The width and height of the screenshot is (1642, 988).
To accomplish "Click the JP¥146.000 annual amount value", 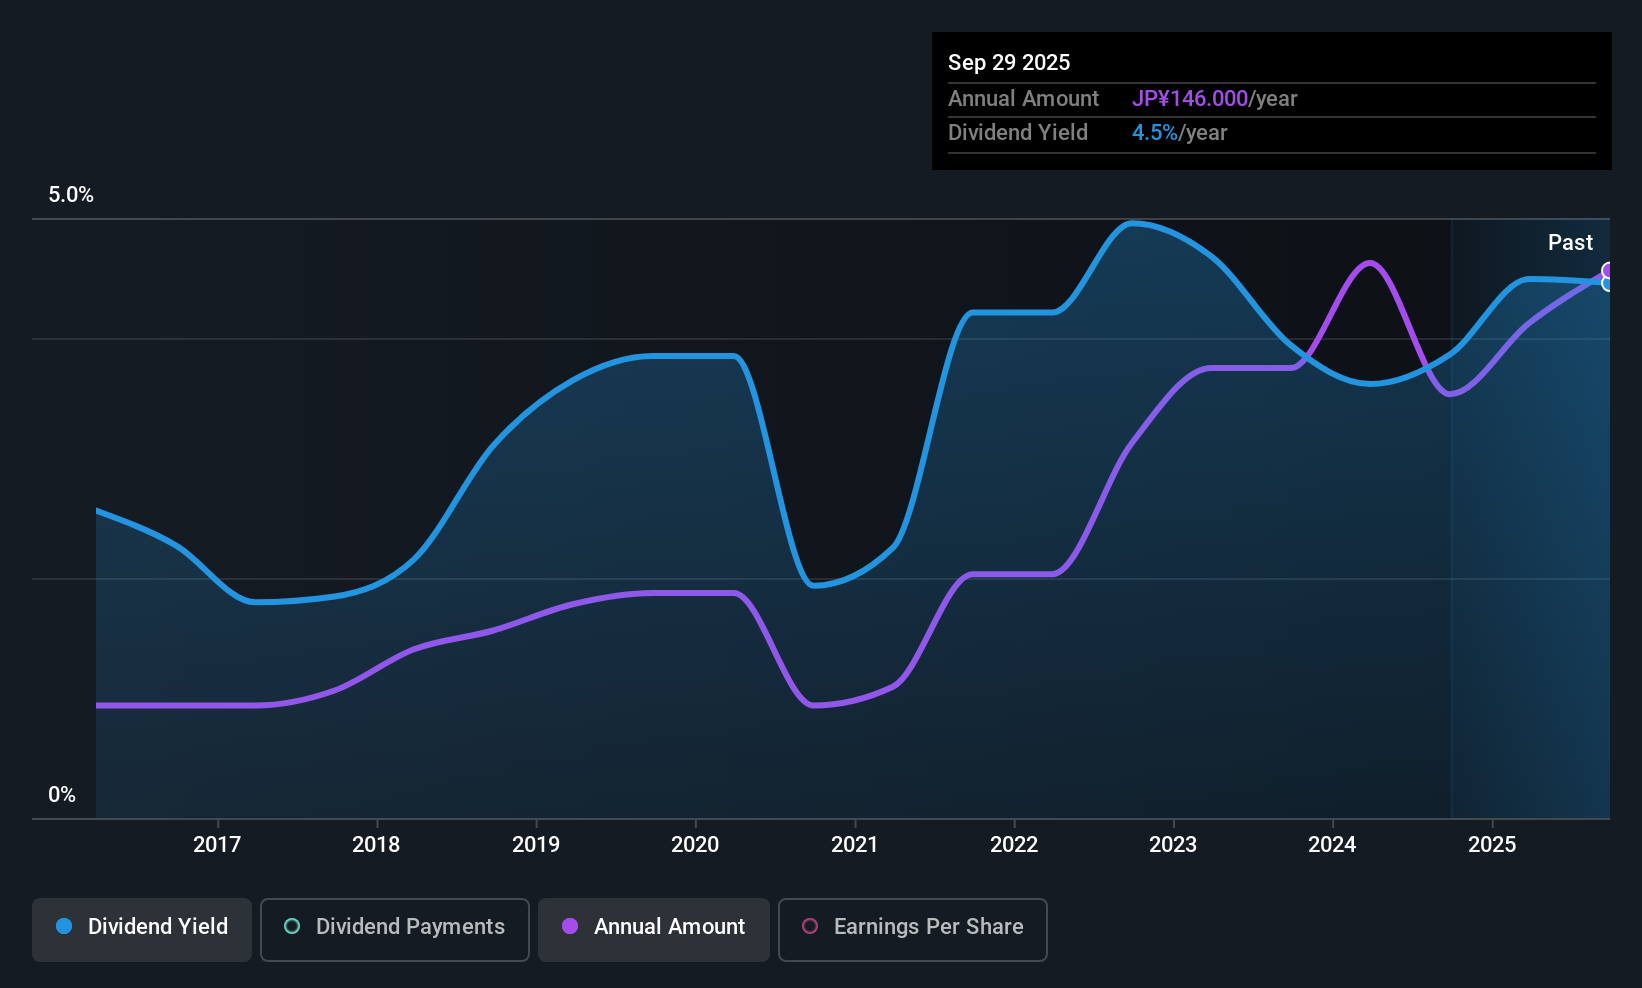I will click(1190, 99).
